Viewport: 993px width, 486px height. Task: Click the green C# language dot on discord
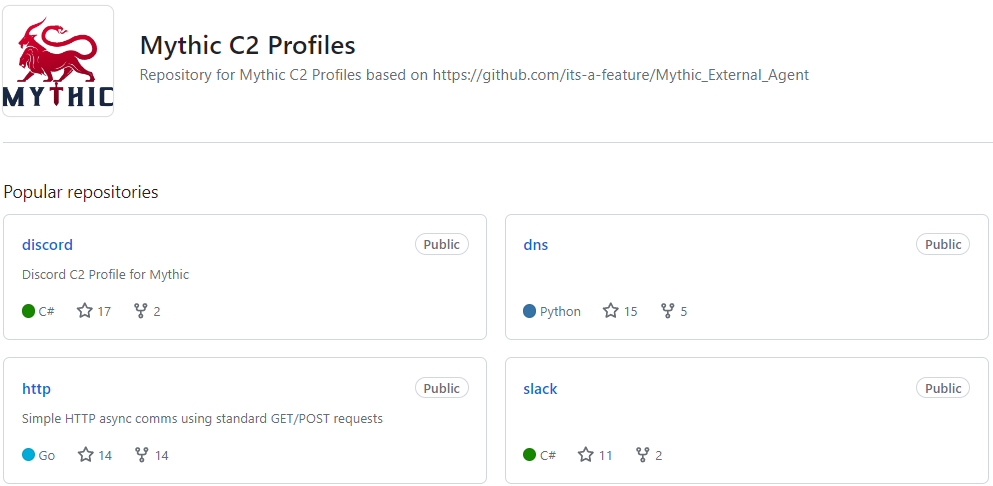click(x=29, y=311)
